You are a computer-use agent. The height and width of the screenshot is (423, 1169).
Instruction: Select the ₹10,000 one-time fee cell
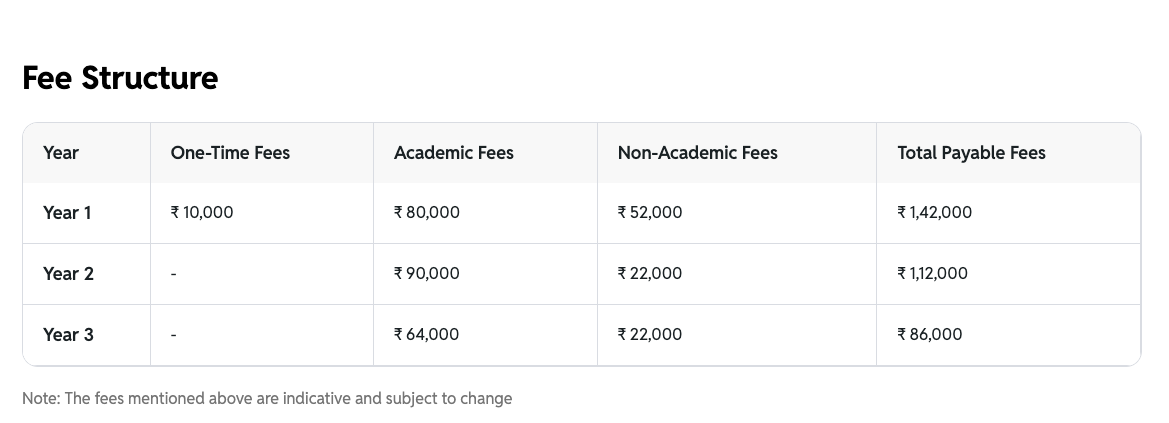point(202,212)
